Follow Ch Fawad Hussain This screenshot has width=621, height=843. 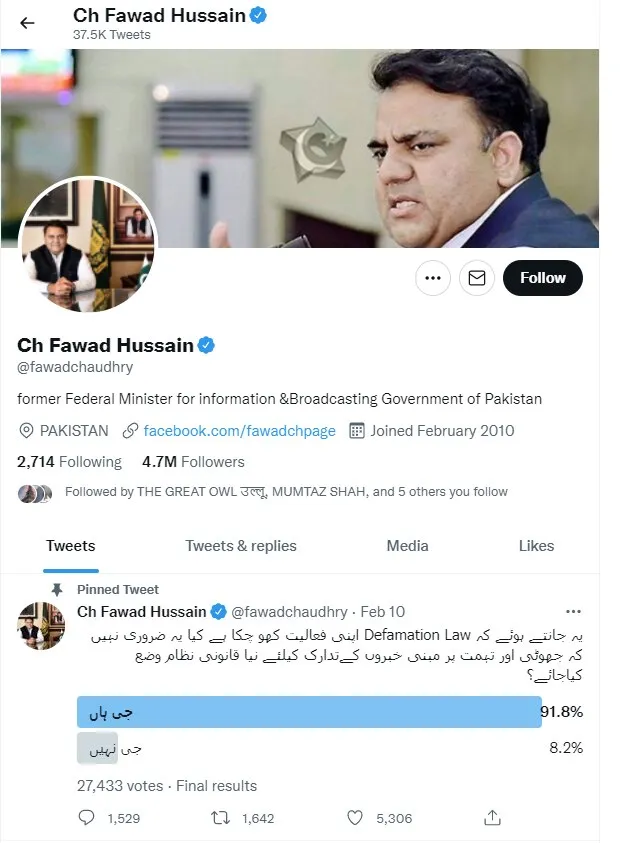pyautogui.click(x=543, y=278)
